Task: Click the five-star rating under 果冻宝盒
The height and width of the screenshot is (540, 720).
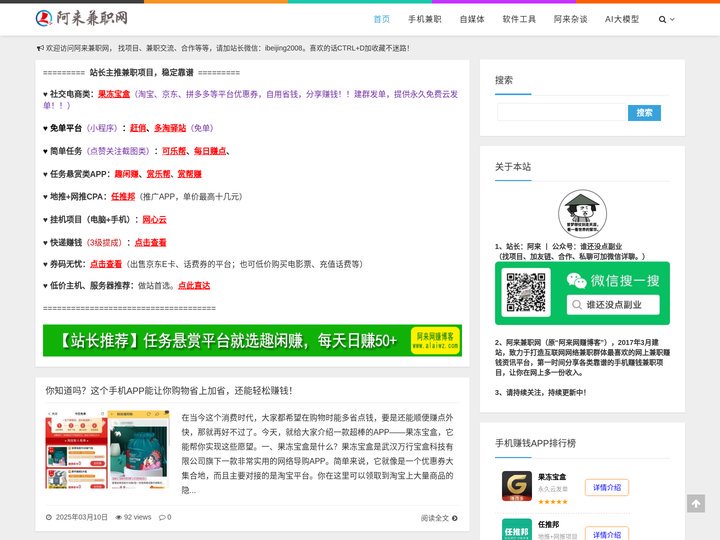Action: 553,501
